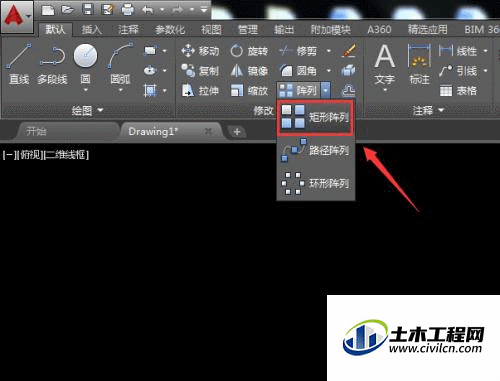Screen dimensions: 500x381
Task: Open the AutoCAD application menu button
Action: pyautogui.click(x=17, y=17)
